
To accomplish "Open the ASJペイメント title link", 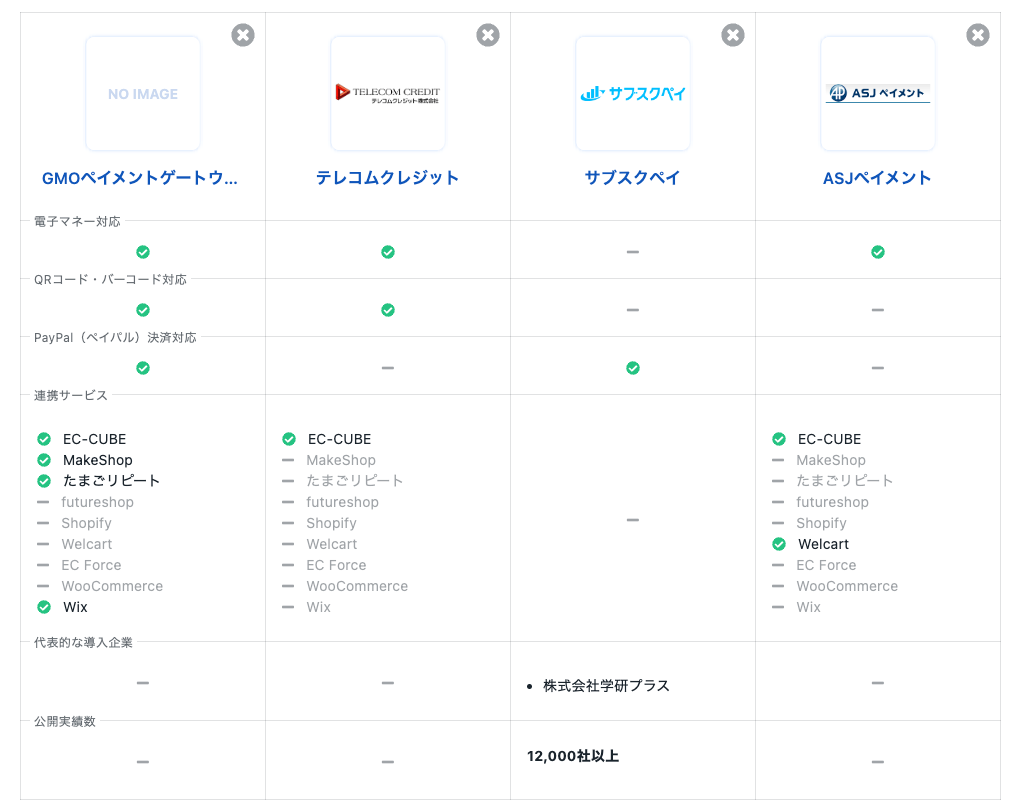I will (877, 178).
